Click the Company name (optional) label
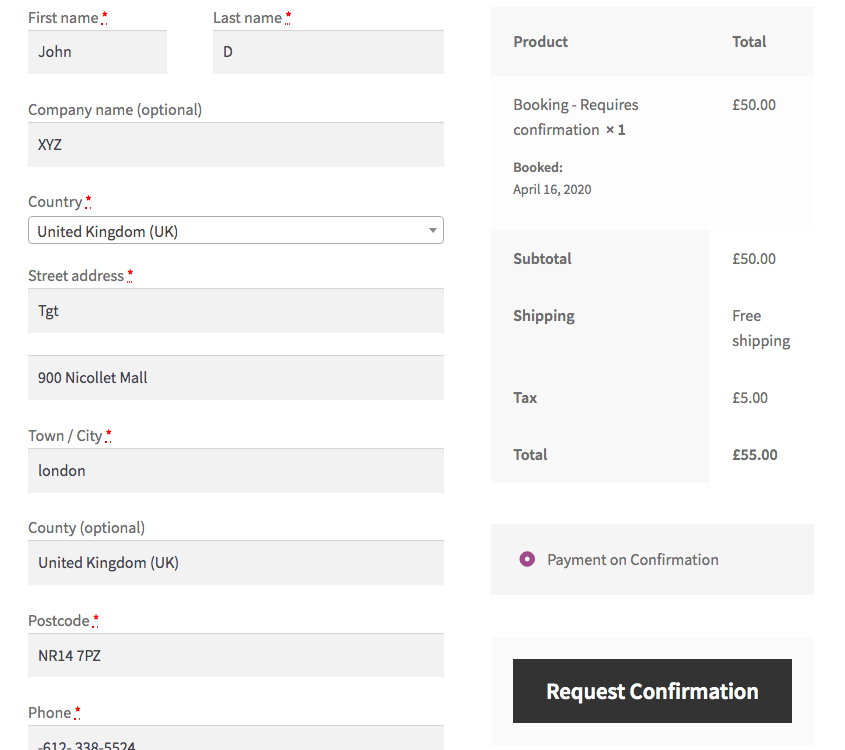Viewport: 845px width, 750px height. [115, 110]
